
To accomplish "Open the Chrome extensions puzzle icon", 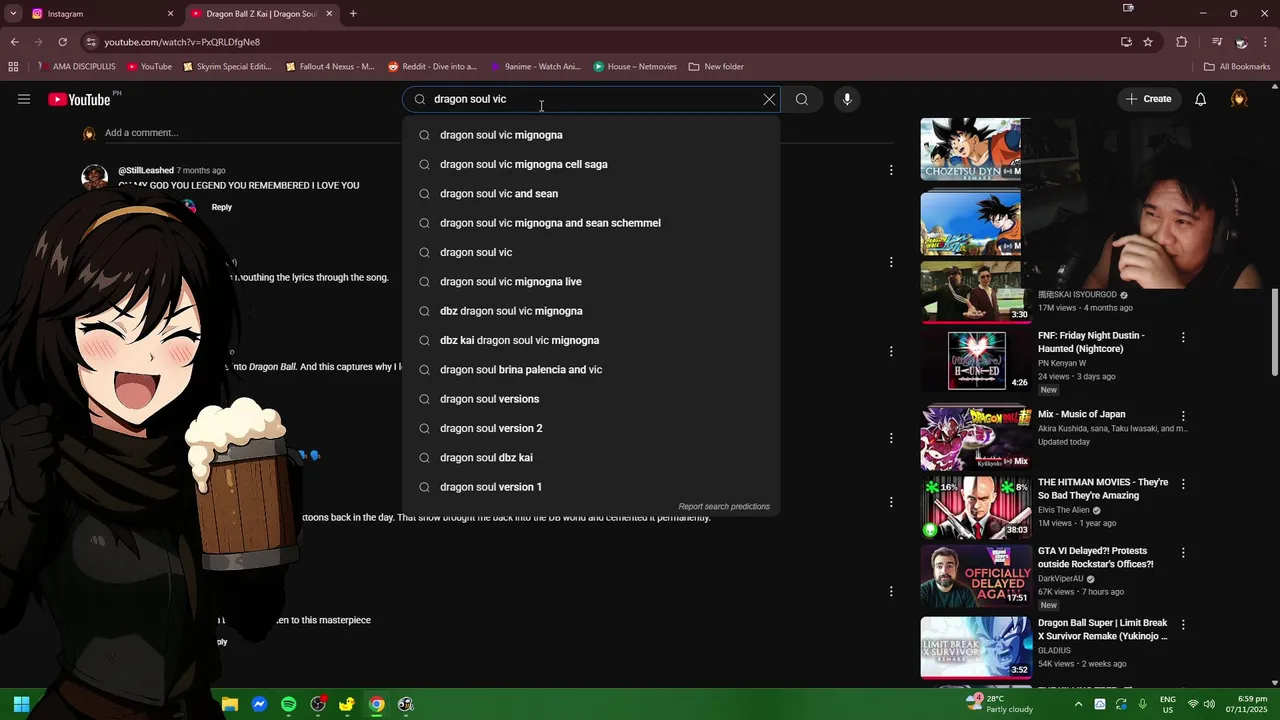I will (x=1181, y=42).
